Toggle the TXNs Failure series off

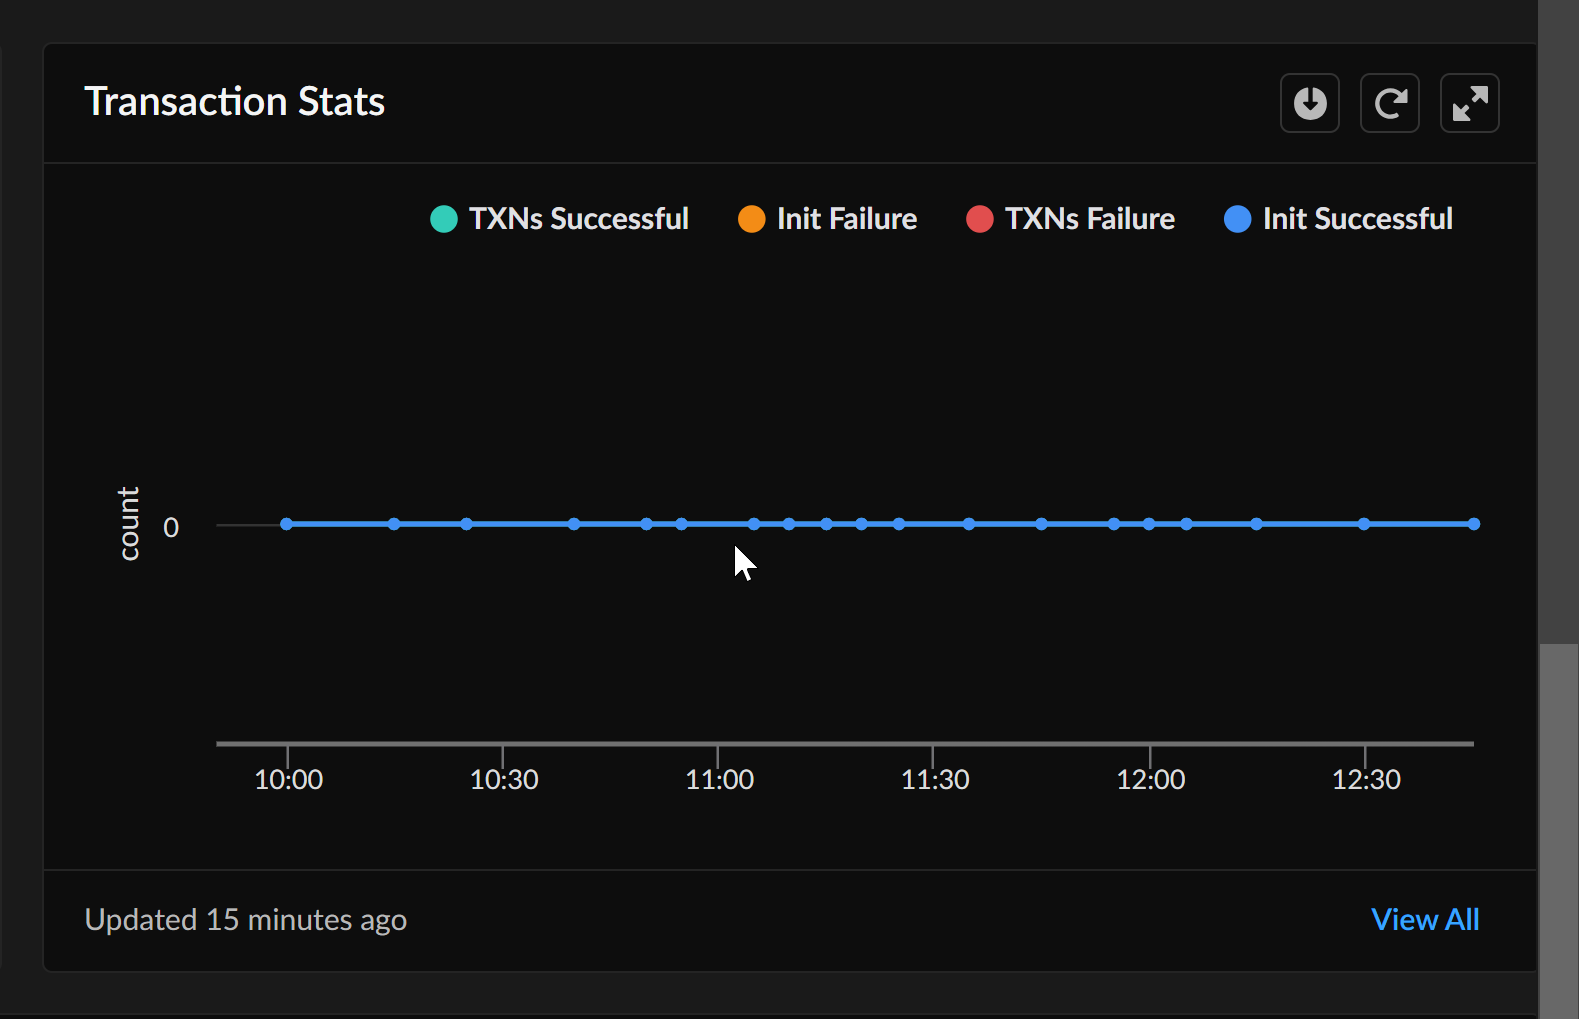pos(1090,219)
